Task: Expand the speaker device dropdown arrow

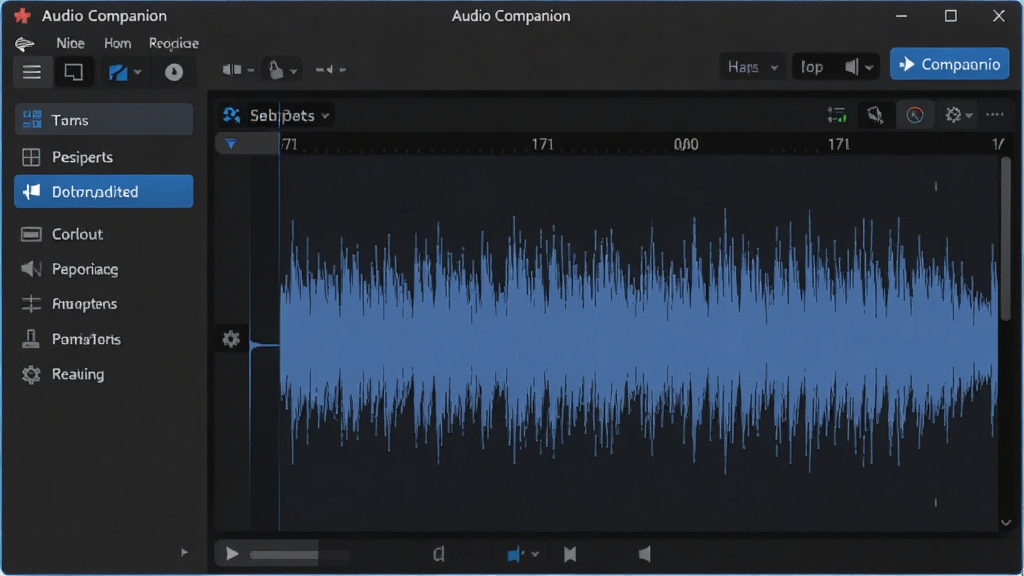Action: (250, 70)
